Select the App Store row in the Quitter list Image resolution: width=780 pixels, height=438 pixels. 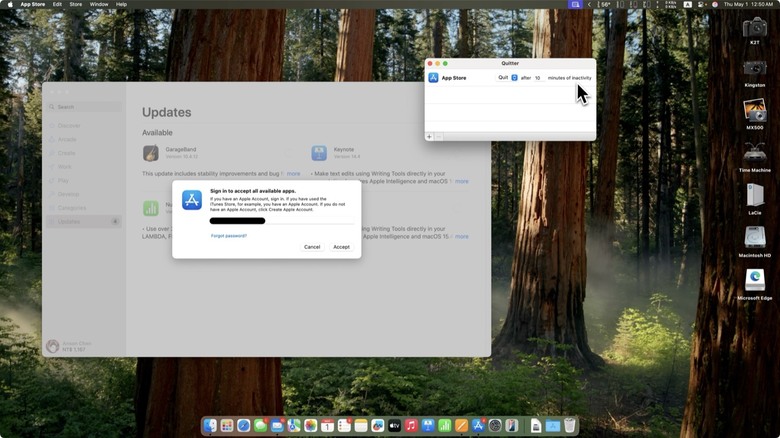(510, 78)
